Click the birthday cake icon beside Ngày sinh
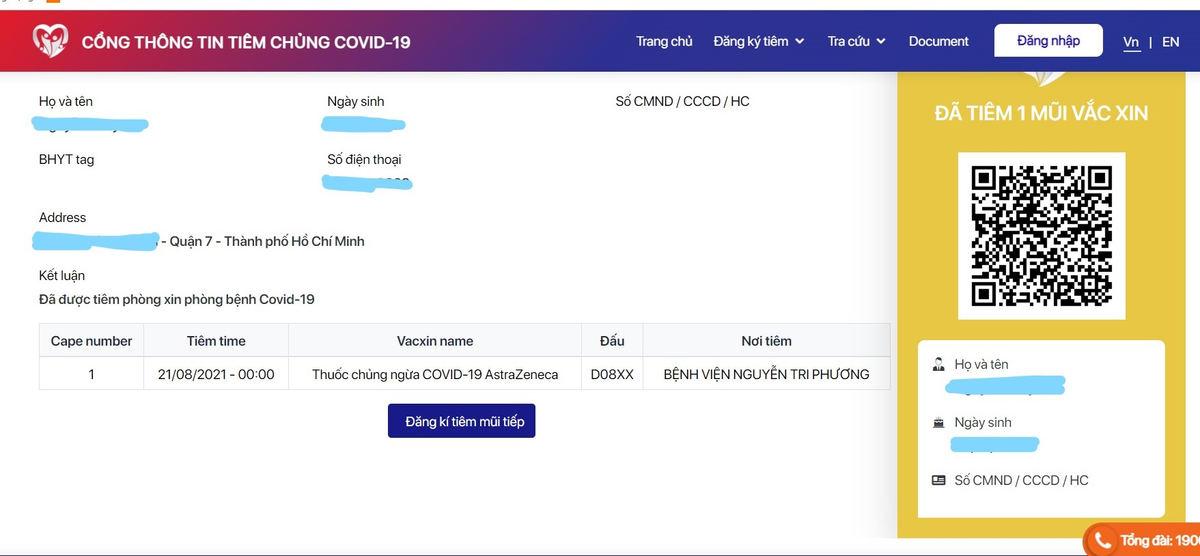 938,423
